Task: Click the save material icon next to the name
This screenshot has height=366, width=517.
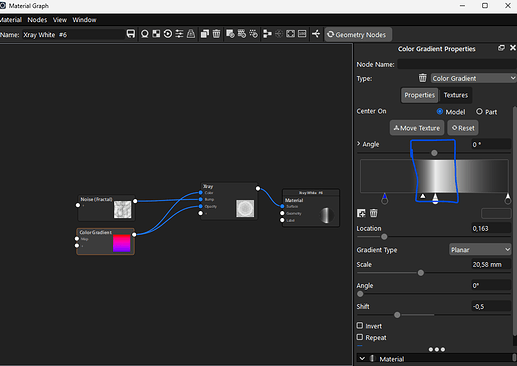Action: click(x=131, y=34)
